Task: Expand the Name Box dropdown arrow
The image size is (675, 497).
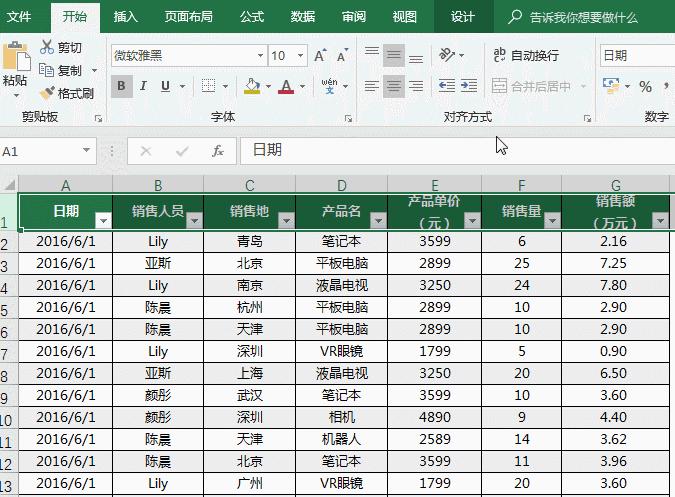Action: (87, 151)
